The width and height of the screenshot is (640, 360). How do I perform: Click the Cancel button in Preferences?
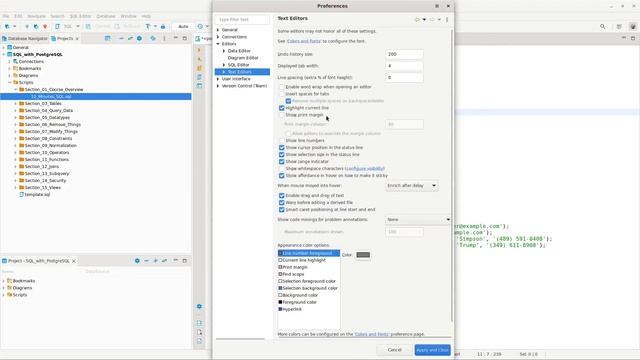point(394,350)
